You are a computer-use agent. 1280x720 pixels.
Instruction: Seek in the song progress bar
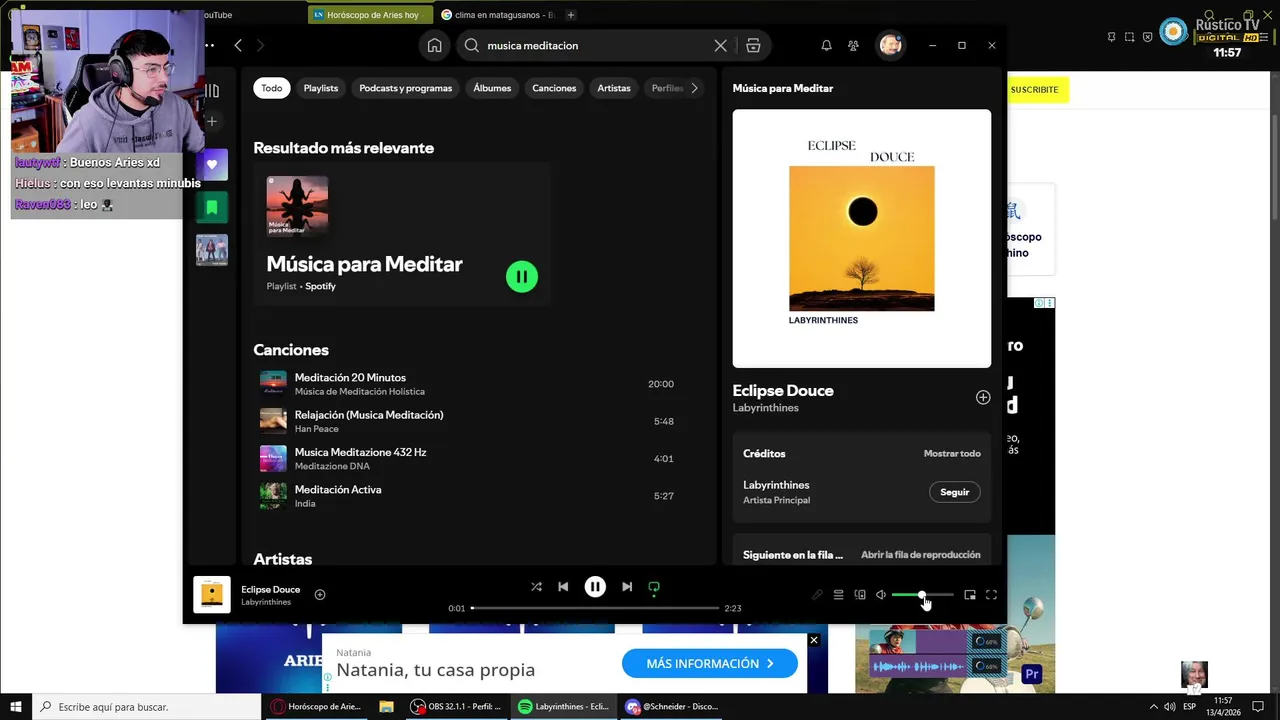click(595, 608)
